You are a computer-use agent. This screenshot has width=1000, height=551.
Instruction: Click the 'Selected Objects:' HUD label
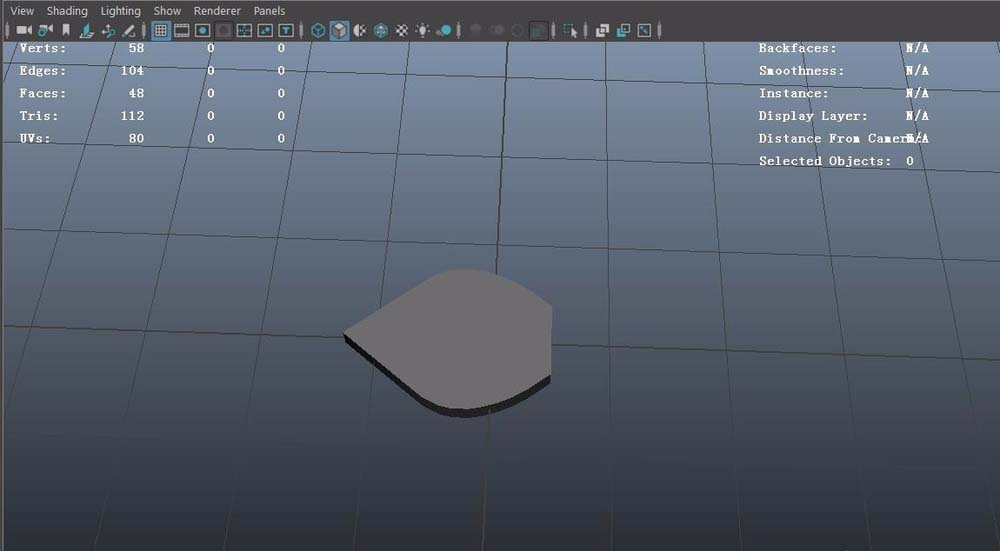(825, 161)
